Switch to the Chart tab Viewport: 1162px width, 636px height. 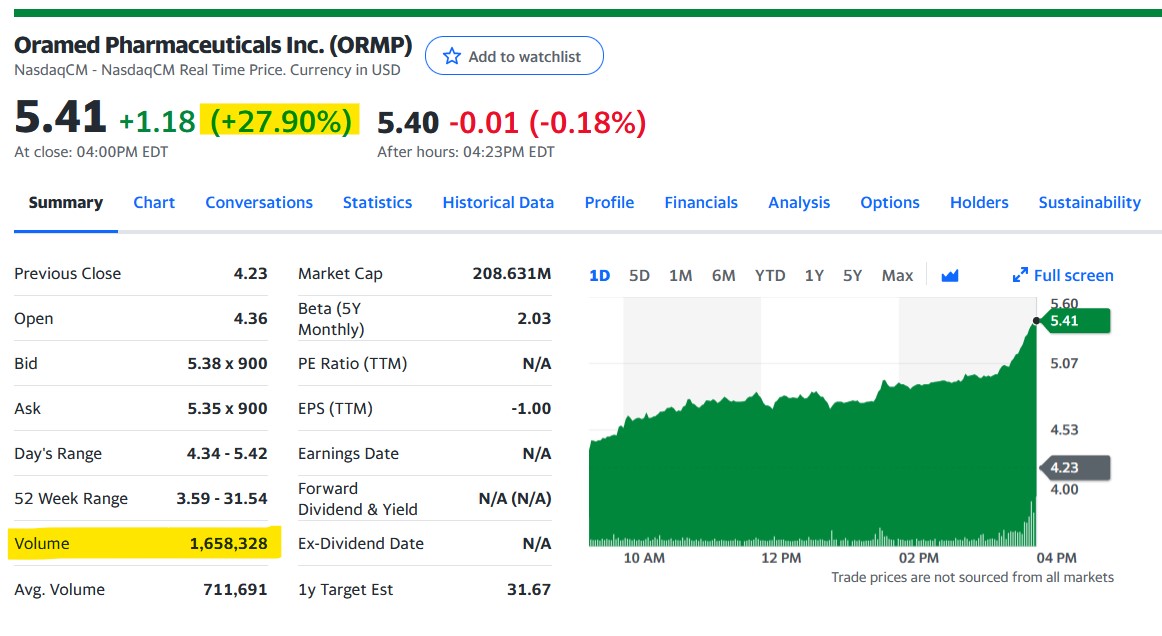pyautogui.click(x=154, y=202)
